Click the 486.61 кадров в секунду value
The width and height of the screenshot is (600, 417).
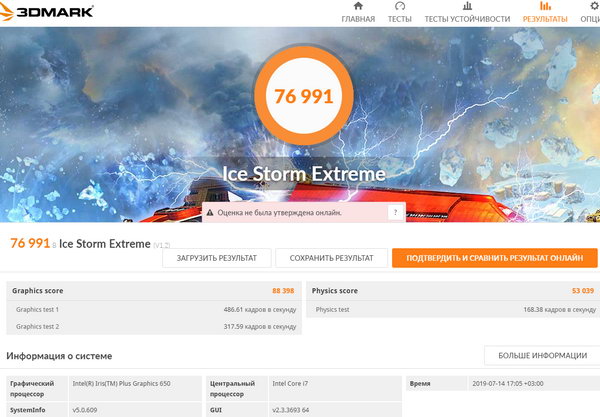coord(260,309)
